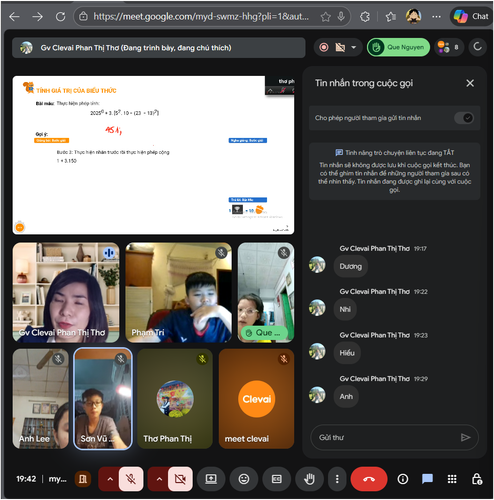
Task: Select Anh Lee video tile
Action: (x=41, y=399)
